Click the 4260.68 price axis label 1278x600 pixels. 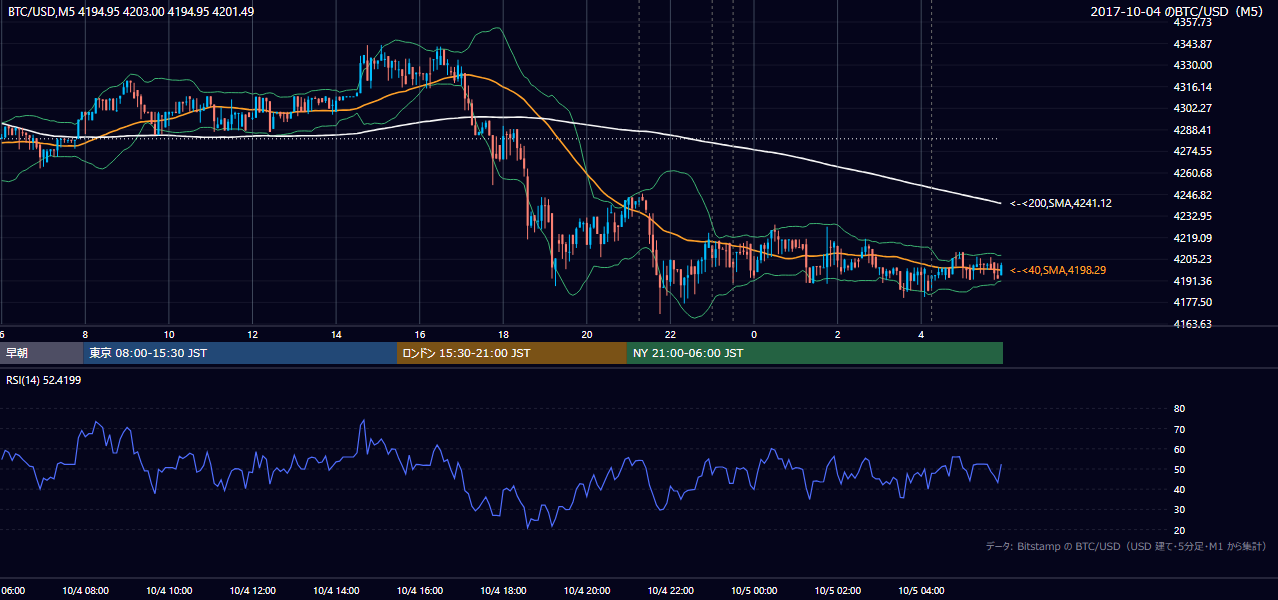click(1193, 173)
